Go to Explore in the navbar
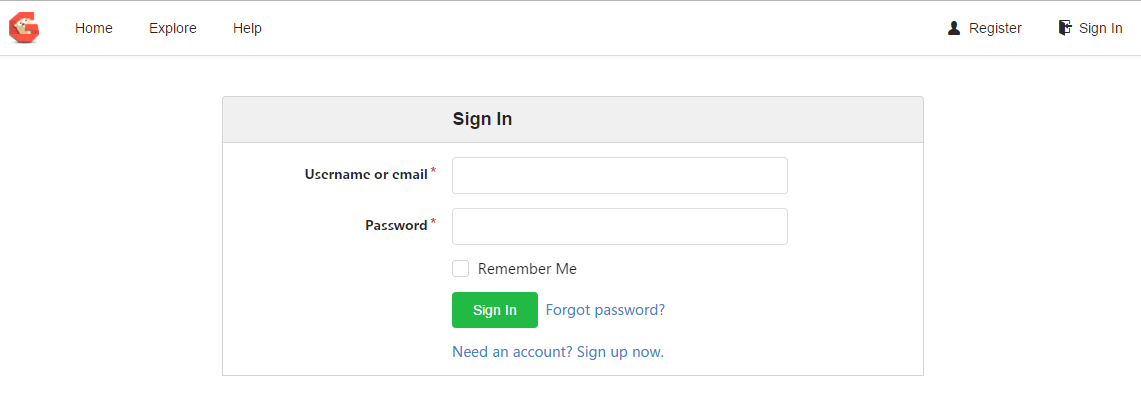 tap(172, 28)
